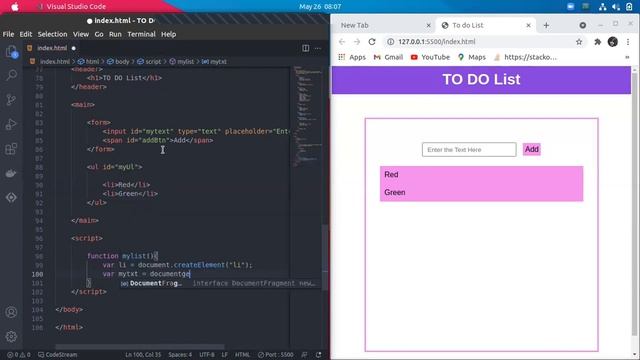Open the Run and Debug view

[x=11, y=124]
